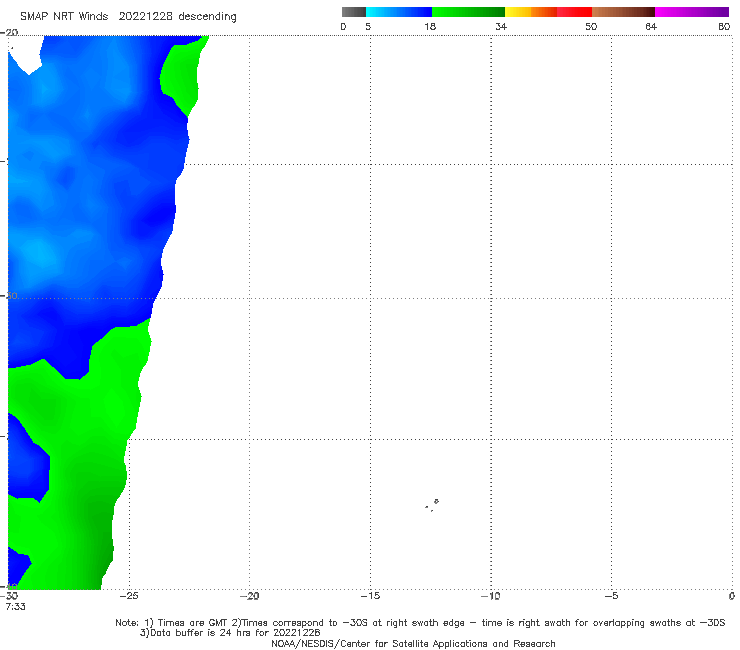Click the brown 50–64 colorbar segment
Viewport: 740px width, 650px height.
tap(623, 12)
